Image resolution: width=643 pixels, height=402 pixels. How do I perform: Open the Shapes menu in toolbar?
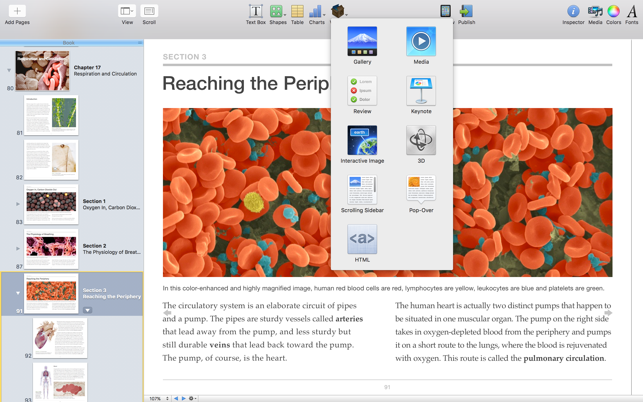pyautogui.click(x=277, y=12)
